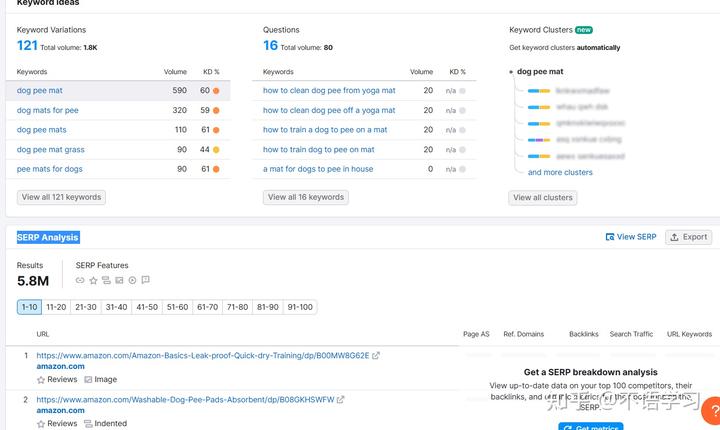Click the fourth cluster bar with purple segment
Screen dimensions: 720x430
coord(539,140)
